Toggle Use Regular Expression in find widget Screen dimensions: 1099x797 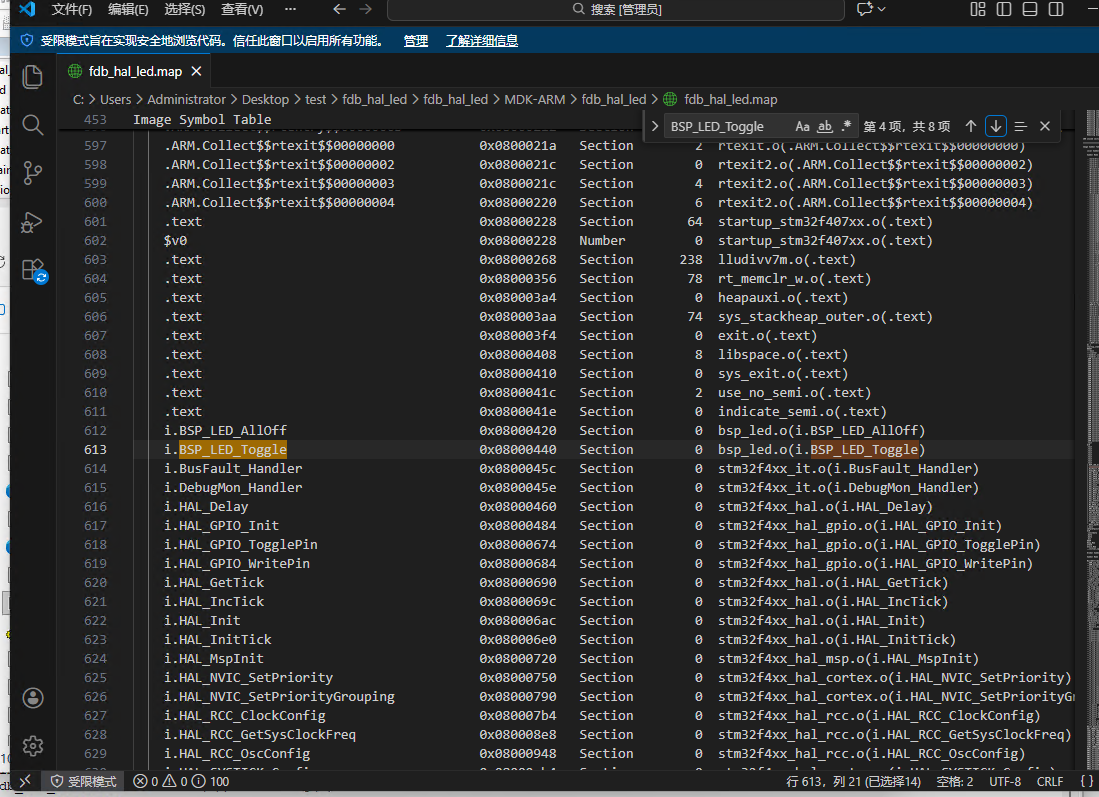click(x=846, y=126)
